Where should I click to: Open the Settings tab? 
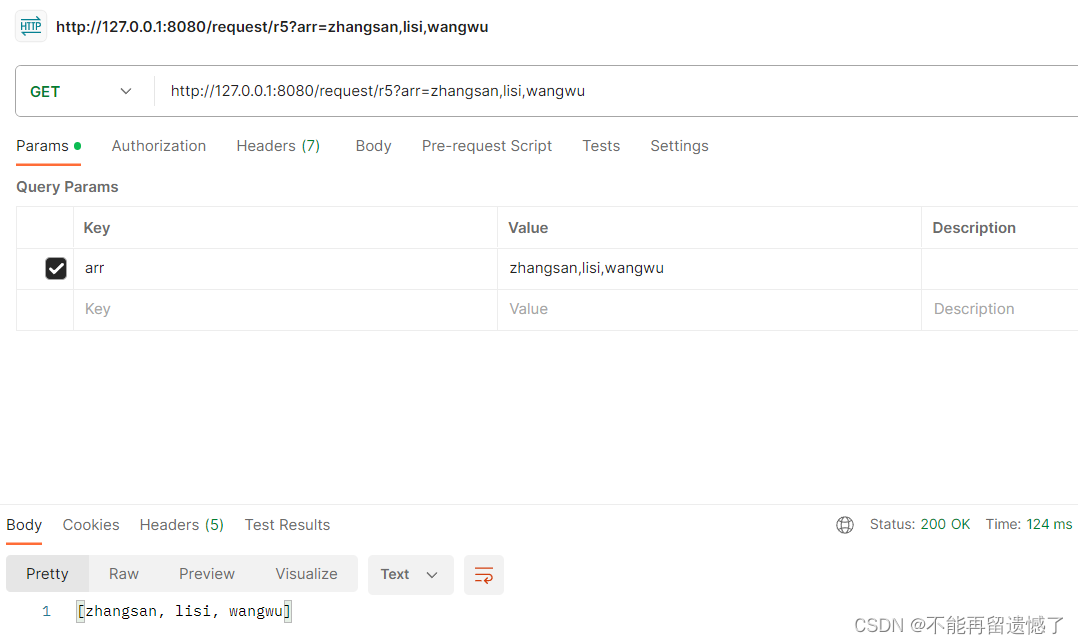click(679, 146)
